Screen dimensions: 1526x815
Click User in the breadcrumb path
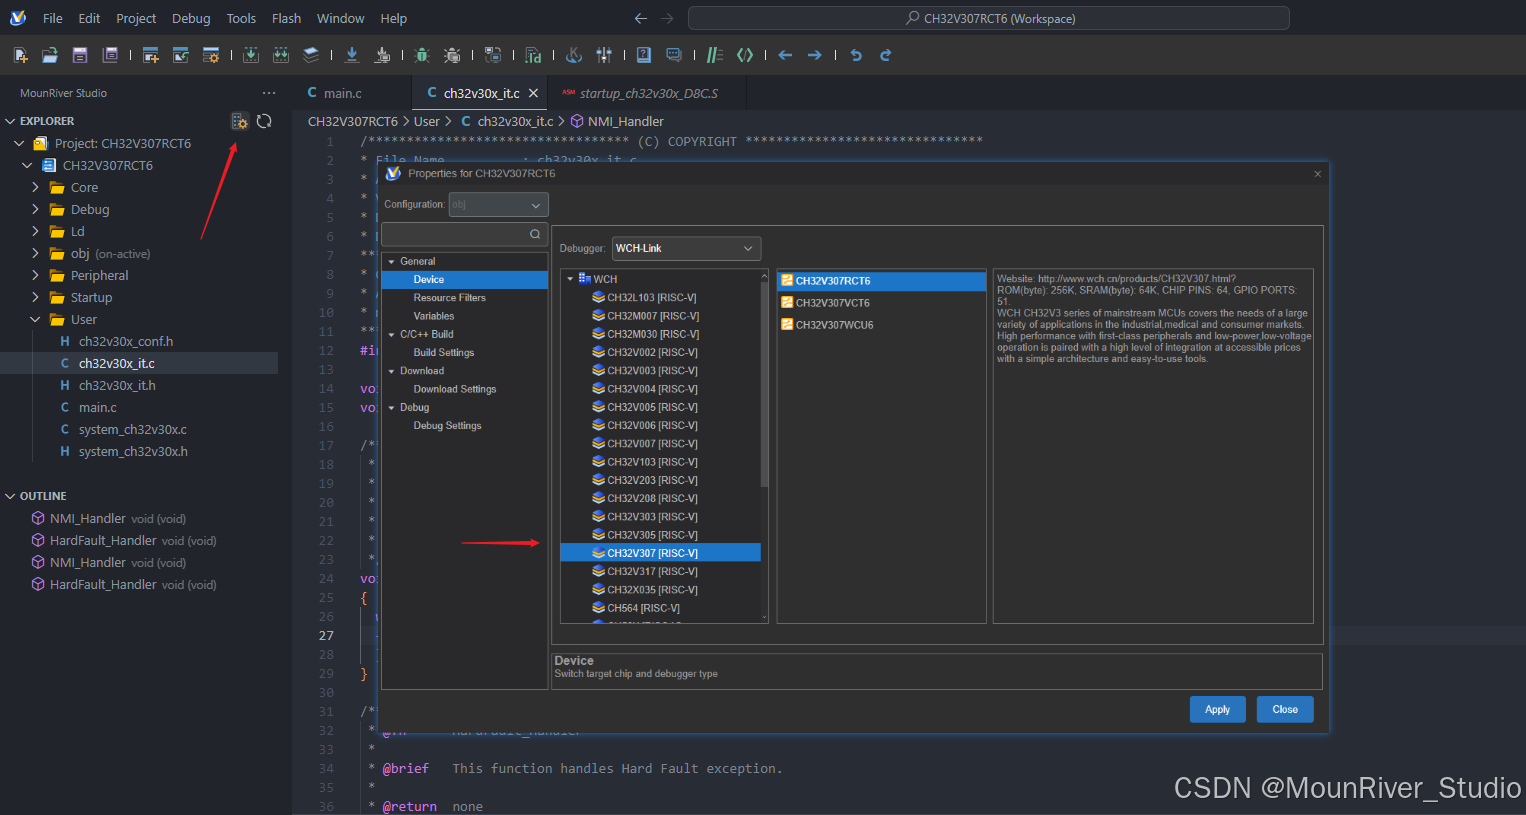(427, 121)
